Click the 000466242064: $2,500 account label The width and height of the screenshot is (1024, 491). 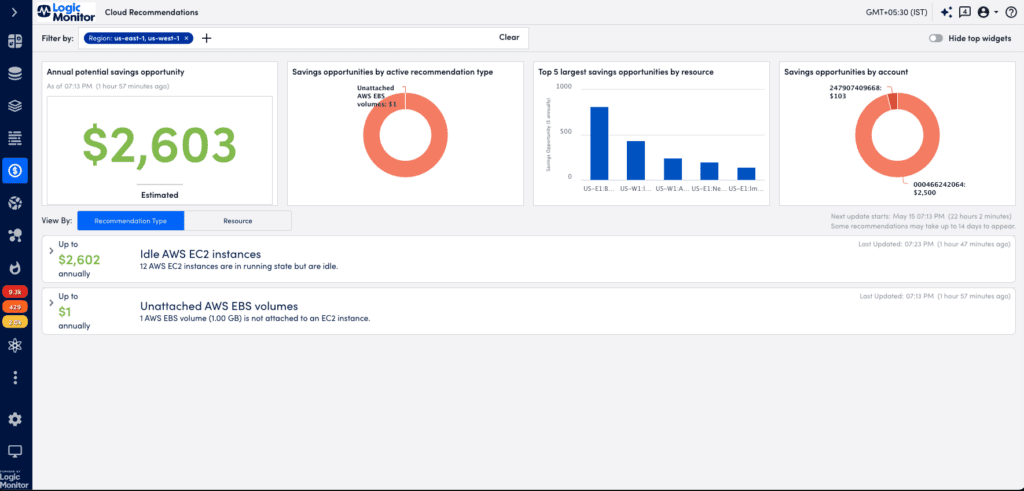pyautogui.click(x=937, y=188)
